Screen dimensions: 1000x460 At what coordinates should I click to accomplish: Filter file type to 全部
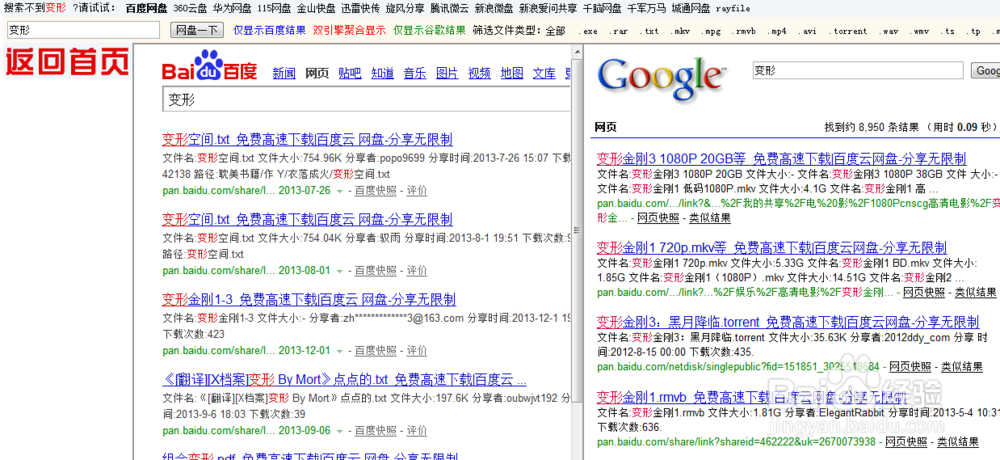[555, 31]
